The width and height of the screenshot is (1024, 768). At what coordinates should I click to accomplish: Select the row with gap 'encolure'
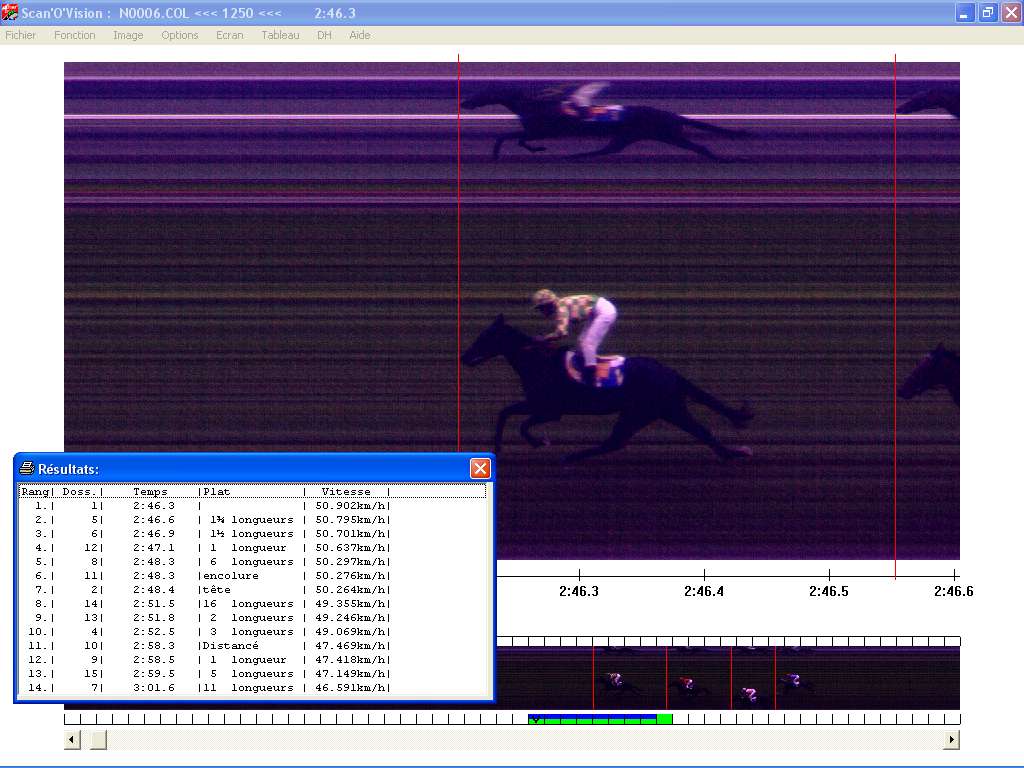click(252, 576)
